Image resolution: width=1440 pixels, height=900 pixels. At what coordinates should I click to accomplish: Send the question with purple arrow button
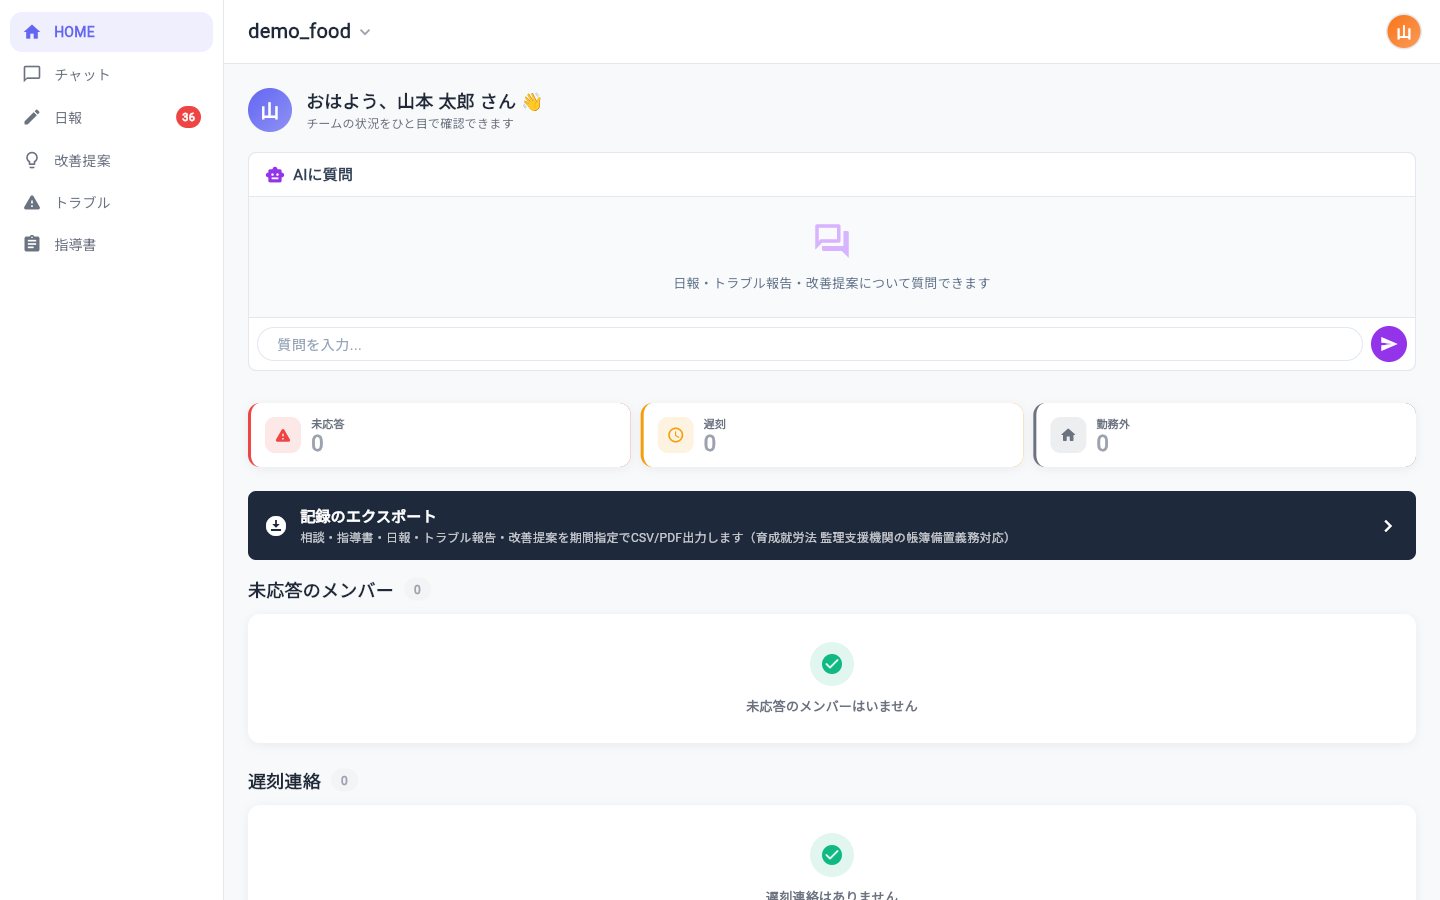1389,344
